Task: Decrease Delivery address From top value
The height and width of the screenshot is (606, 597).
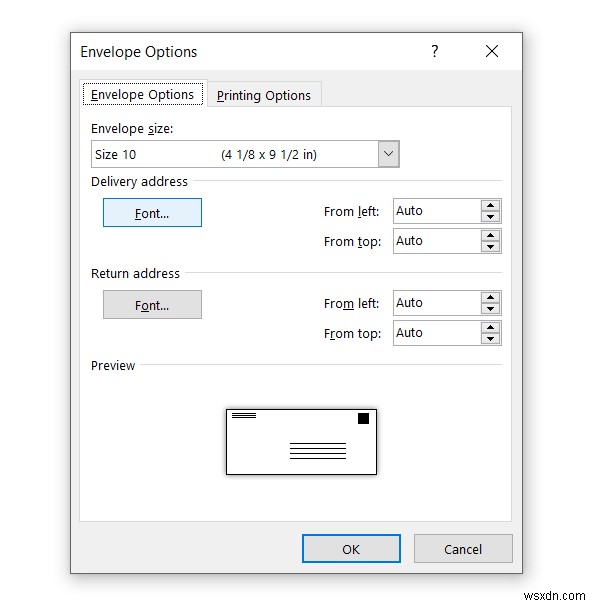Action: click(x=491, y=247)
